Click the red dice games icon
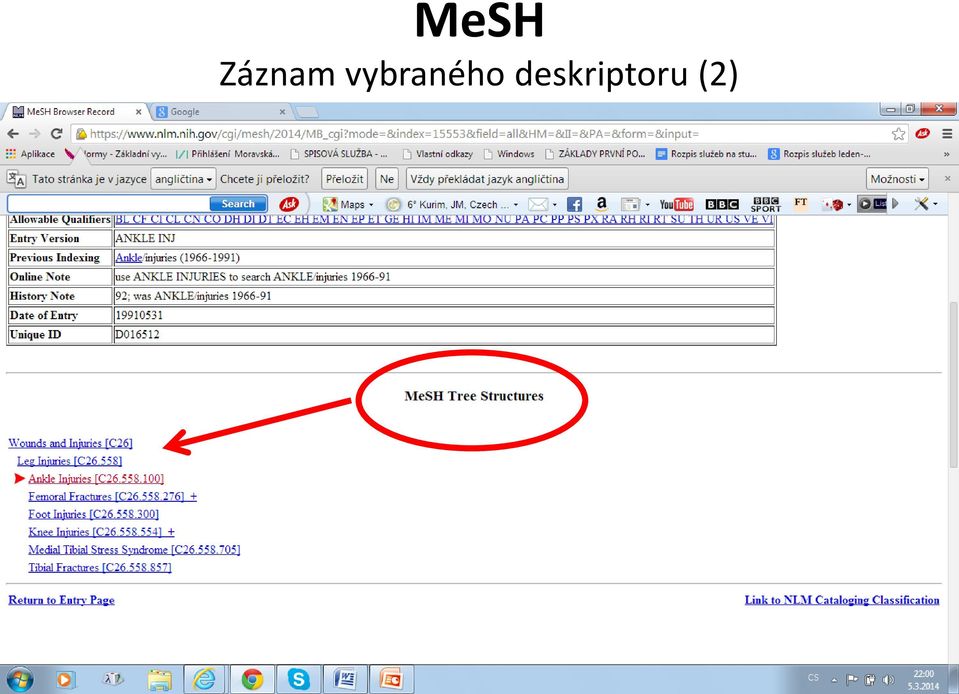This screenshot has height=694, width=959. [x=833, y=204]
